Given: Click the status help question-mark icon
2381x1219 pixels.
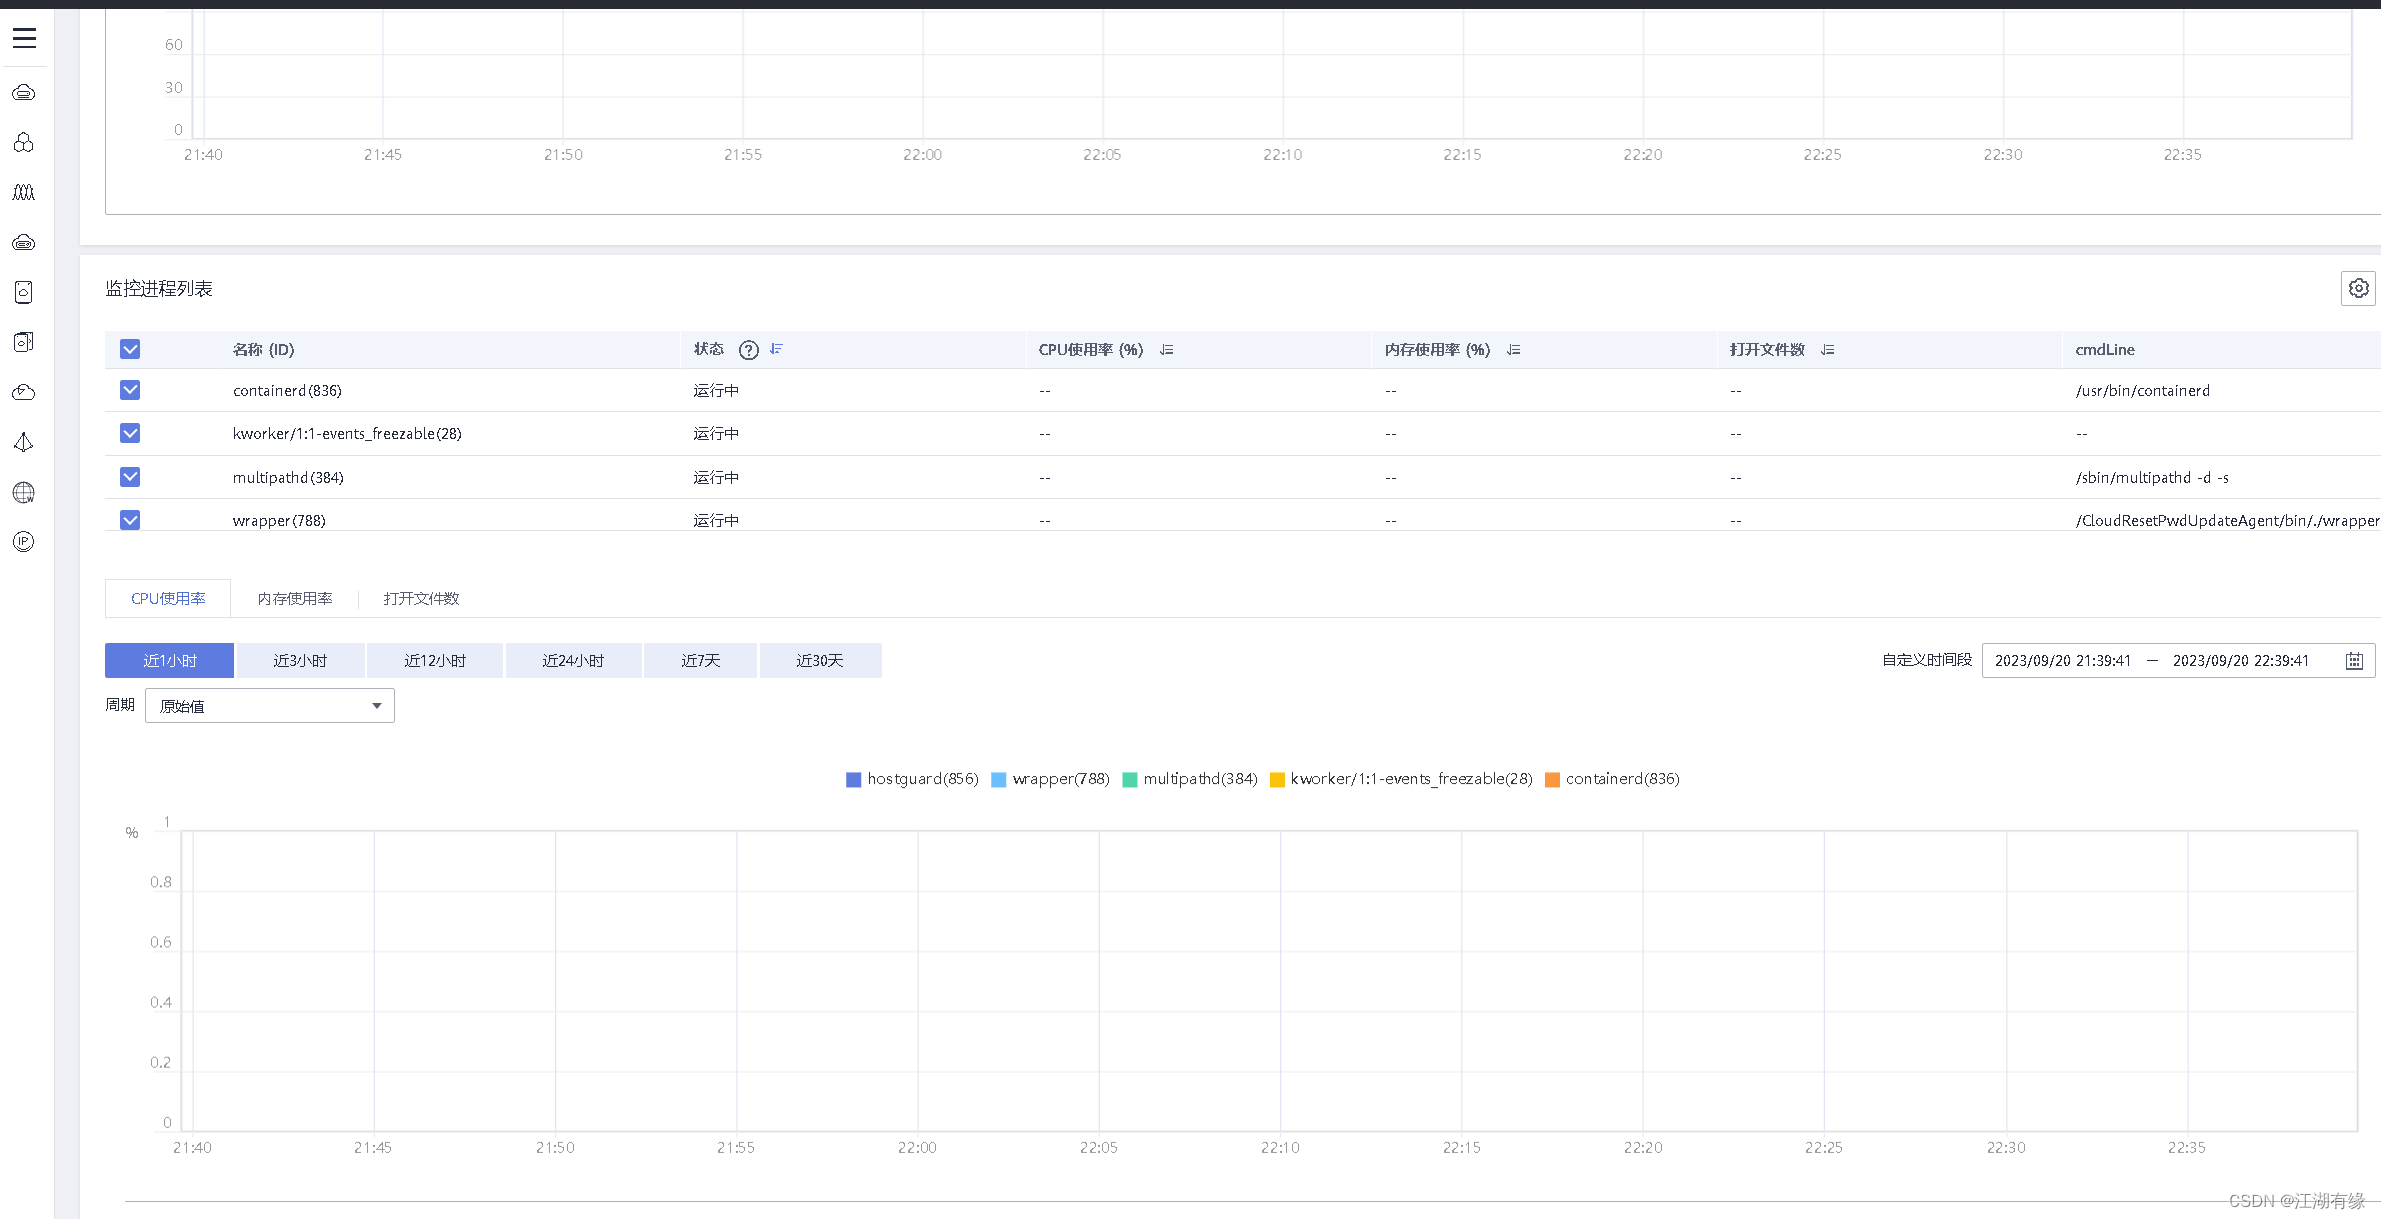Looking at the screenshot, I should point(748,350).
